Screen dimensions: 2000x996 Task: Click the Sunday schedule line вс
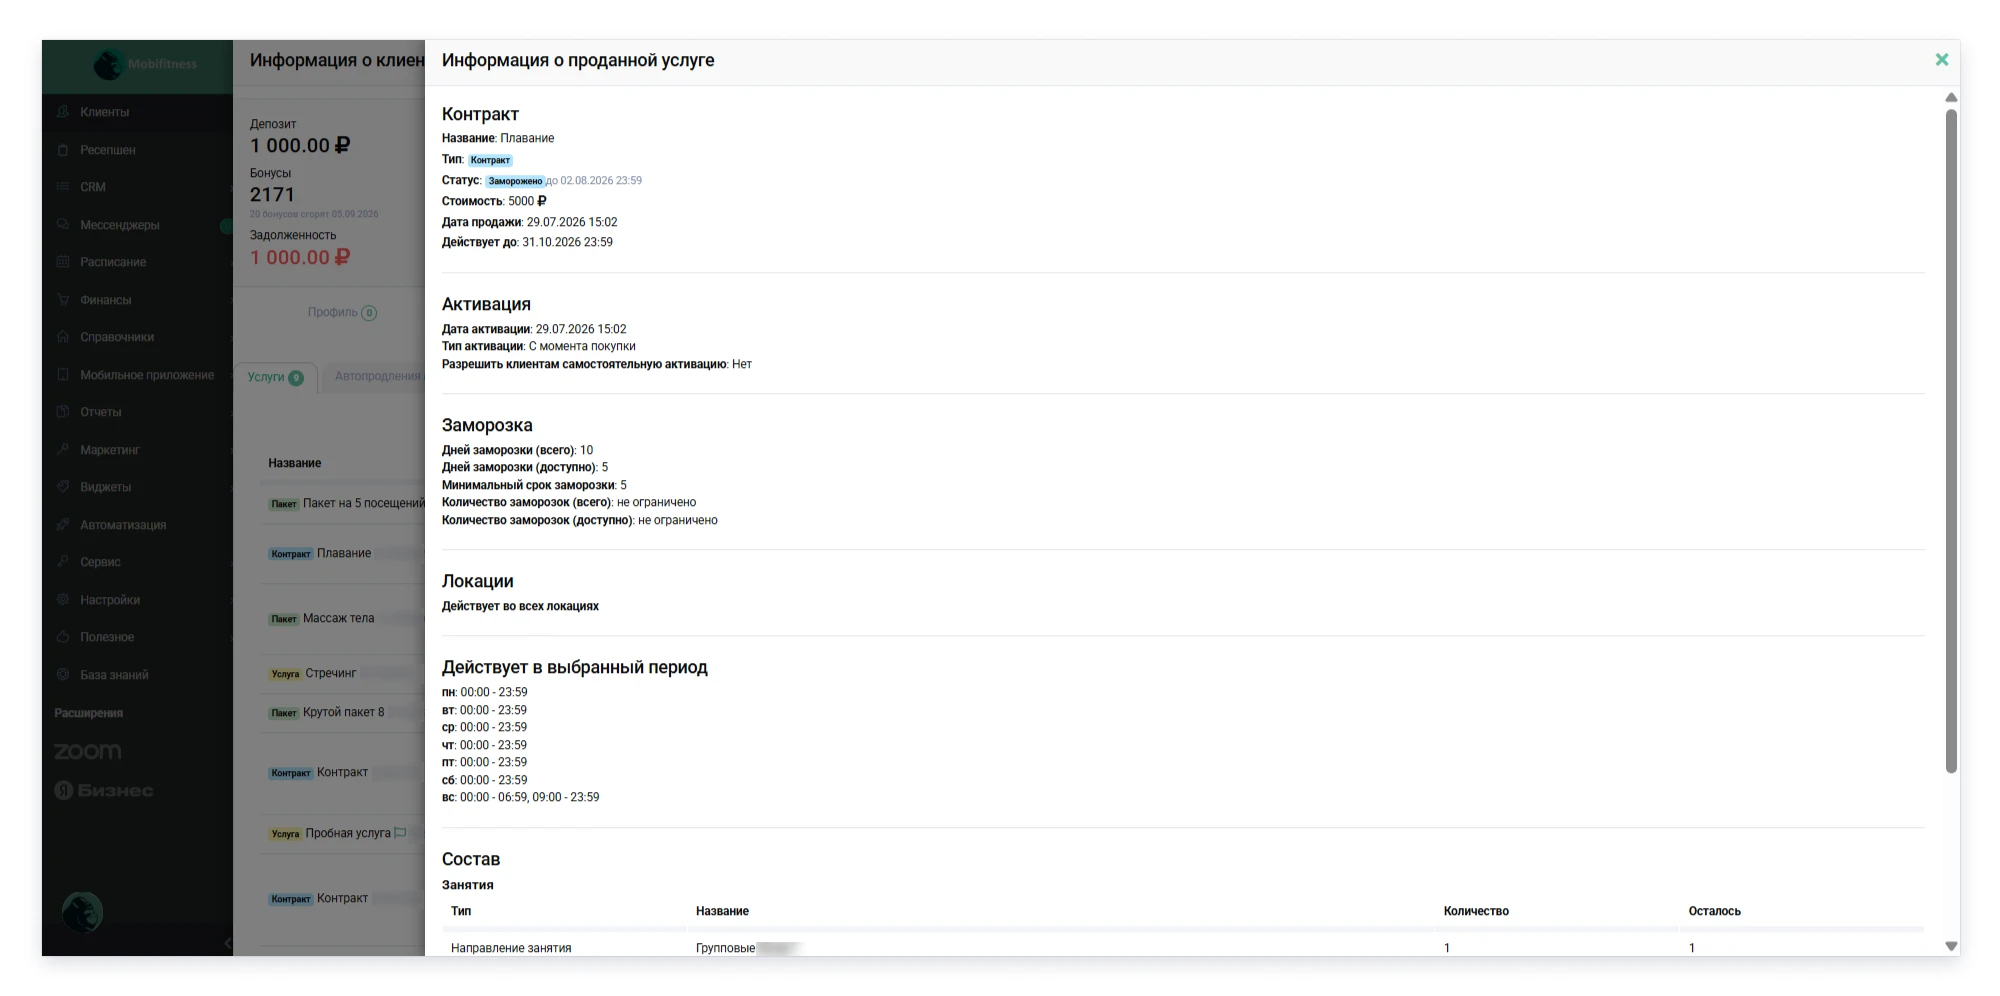pyautogui.click(x=521, y=797)
